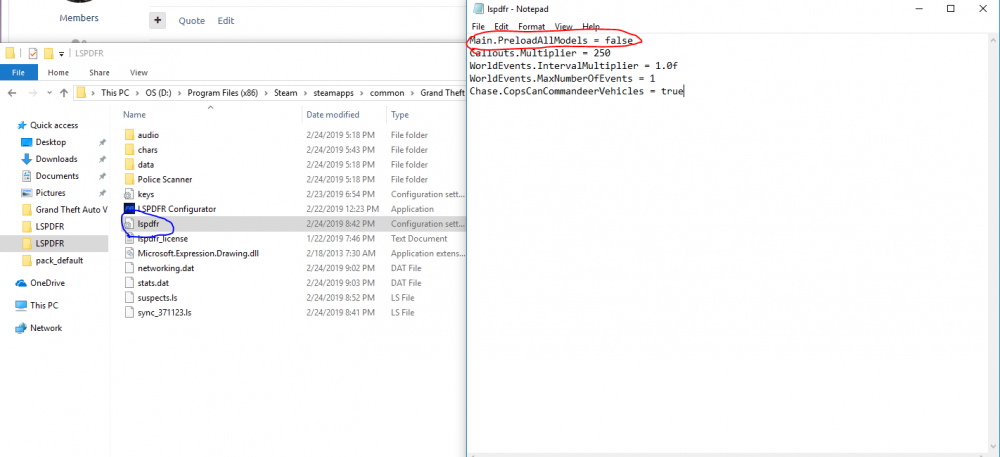
Task: Open Notepad Format menu
Action: (531, 27)
